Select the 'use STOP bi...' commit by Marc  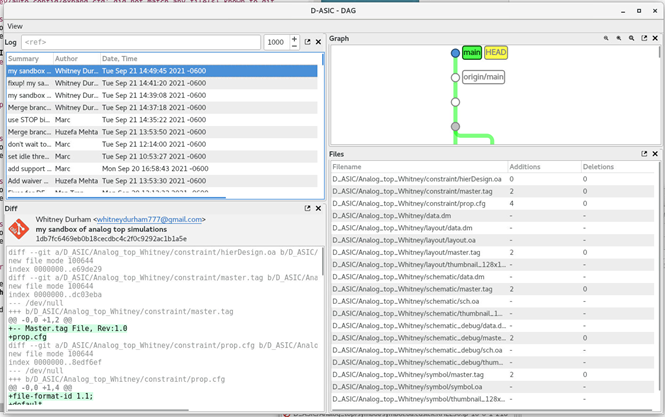tap(28, 120)
